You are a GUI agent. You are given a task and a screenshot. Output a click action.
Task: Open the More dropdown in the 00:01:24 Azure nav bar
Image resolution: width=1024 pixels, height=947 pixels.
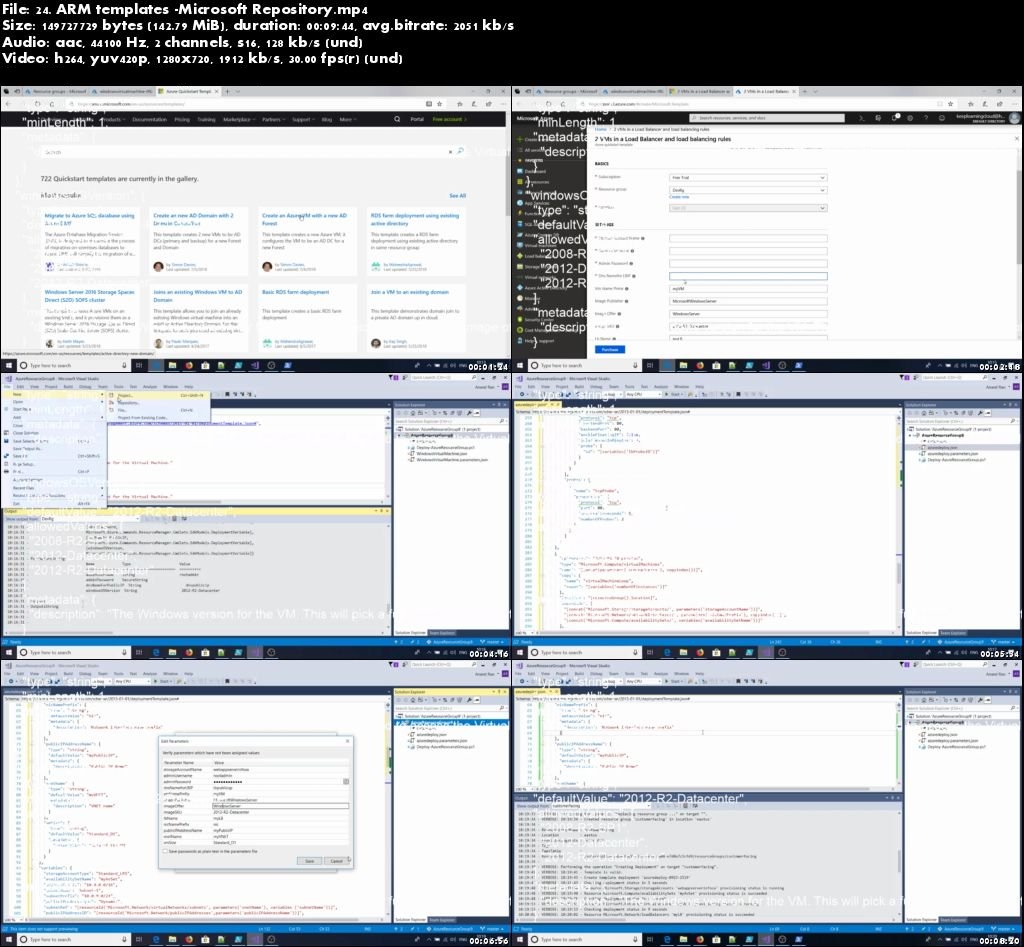pyautogui.click(x=347, y=120)
